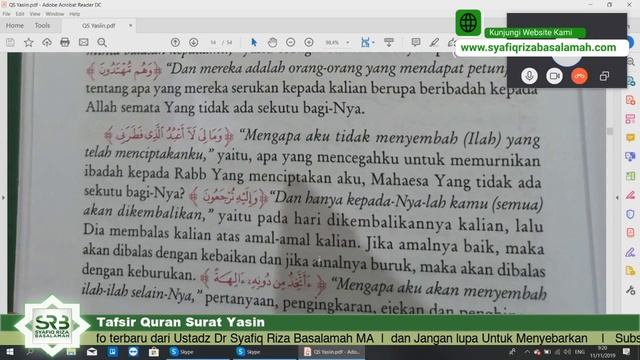Show hidden system tray icons chevron
640x360 pixels.
pos(527,352)
